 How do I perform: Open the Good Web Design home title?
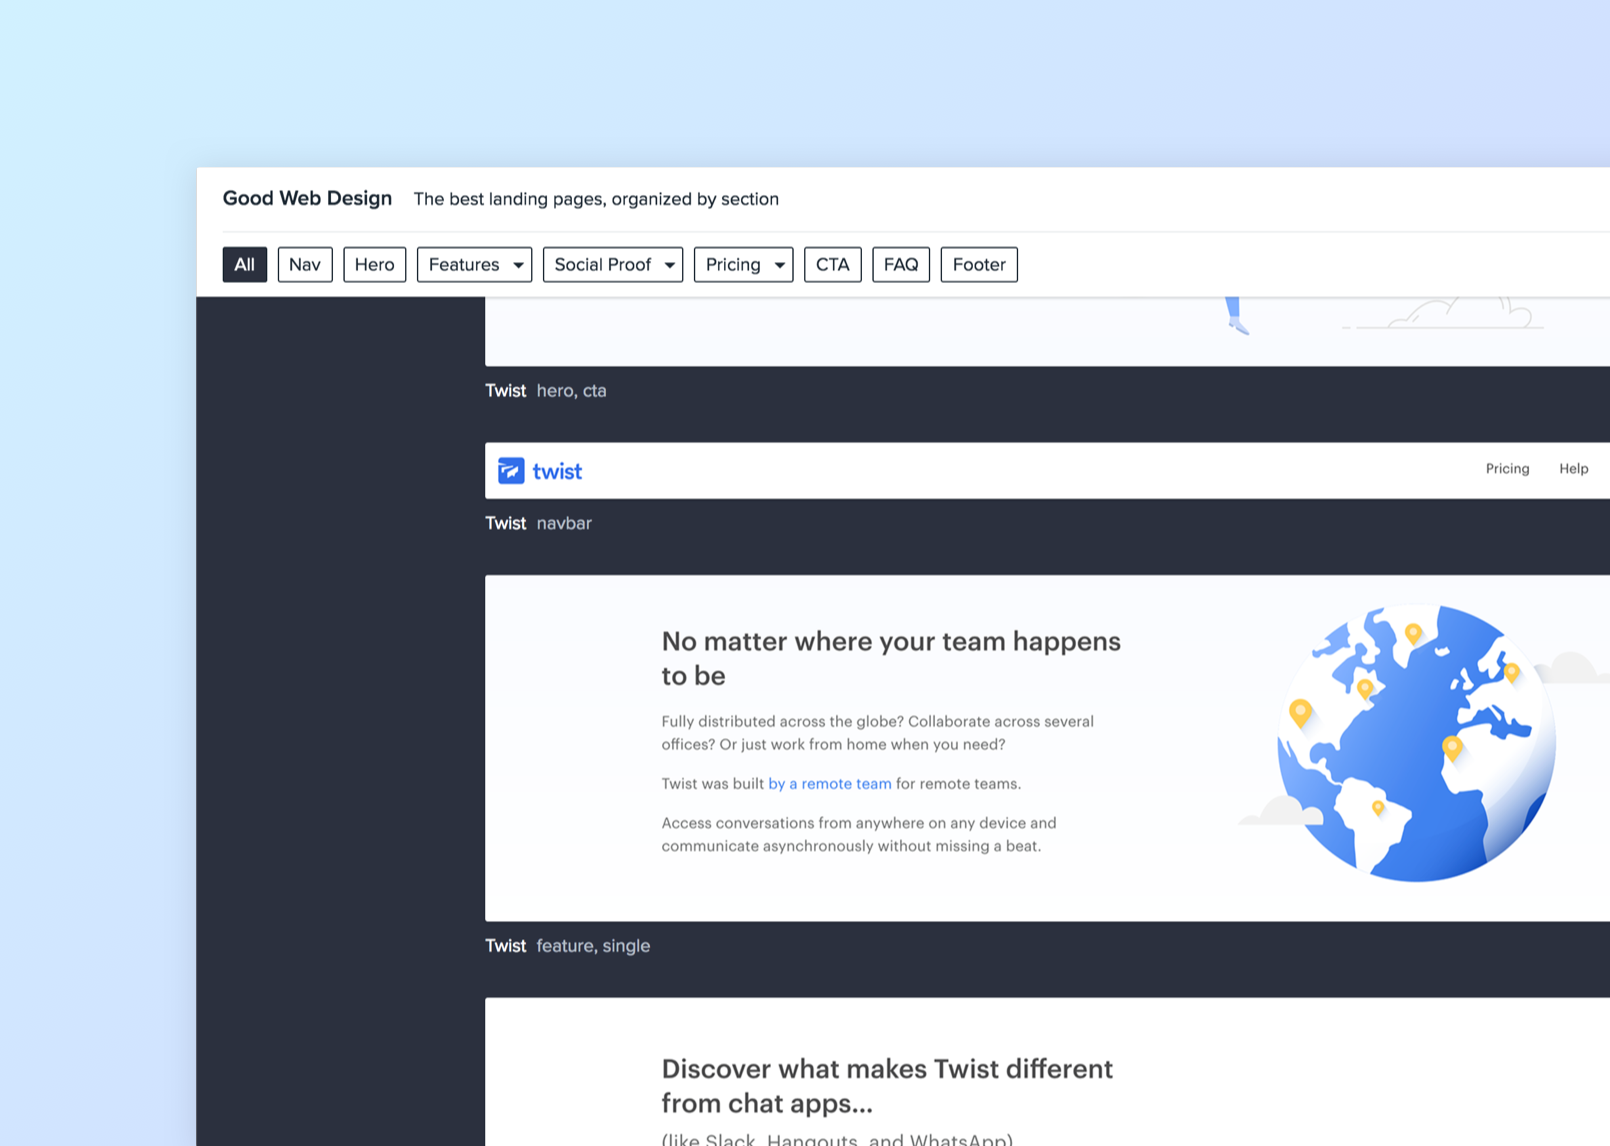pos(307,198)
